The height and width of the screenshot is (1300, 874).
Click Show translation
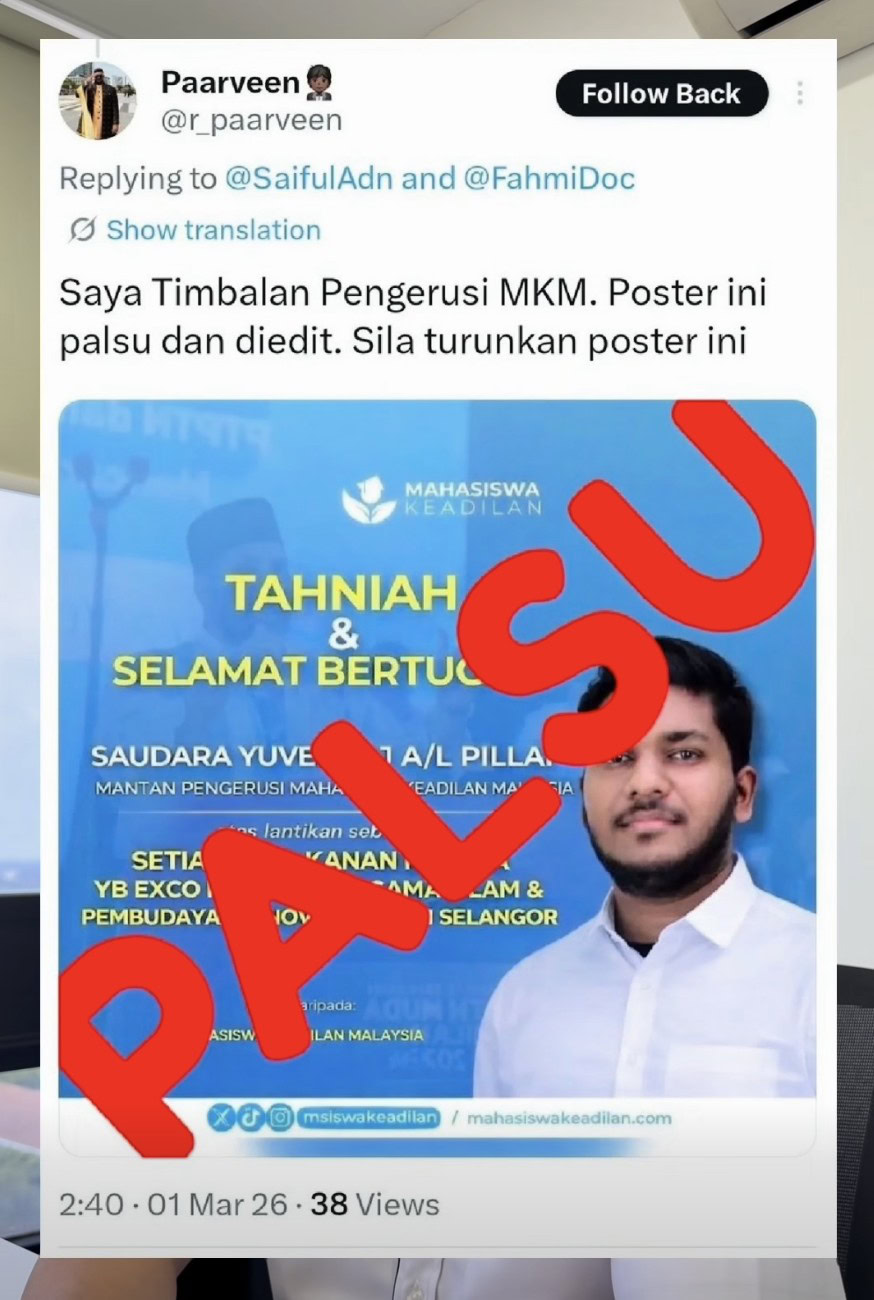(213, 230)
